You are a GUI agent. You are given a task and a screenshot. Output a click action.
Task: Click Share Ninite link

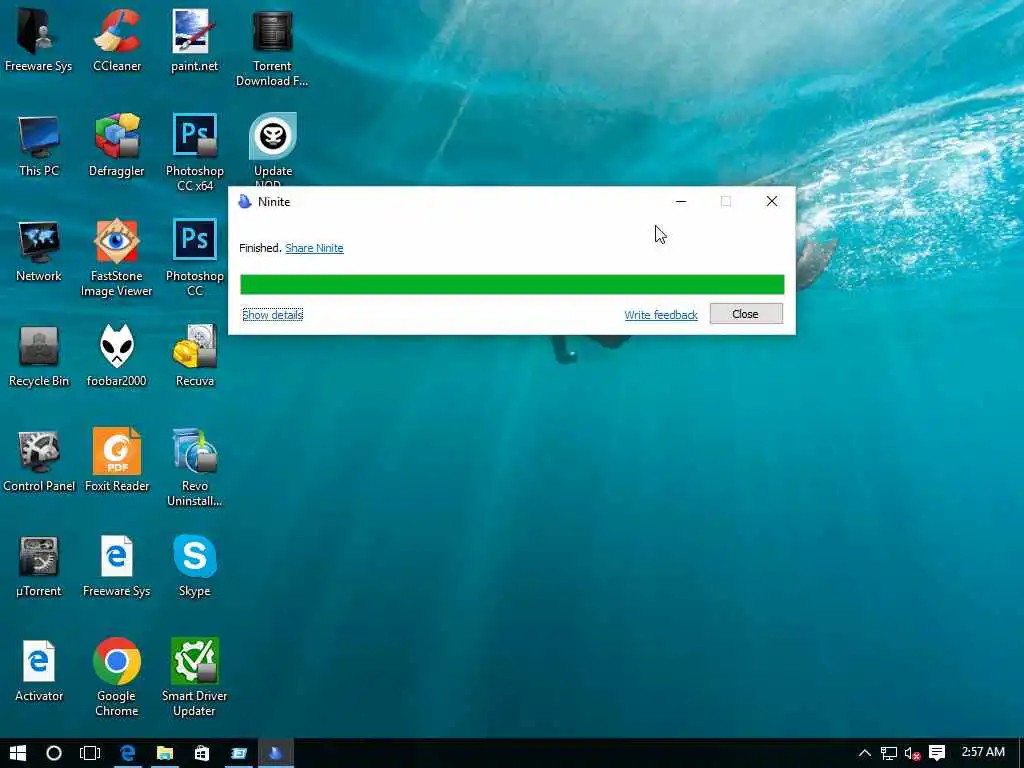click(x=314, y=248)
